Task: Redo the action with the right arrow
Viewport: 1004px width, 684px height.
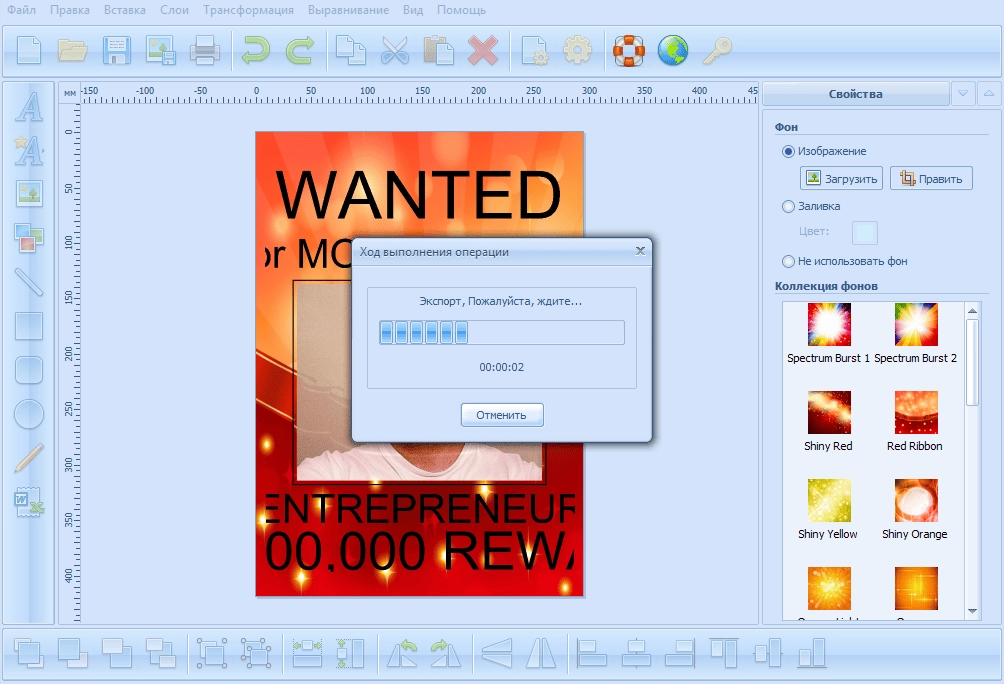Action: pos(300,51)
